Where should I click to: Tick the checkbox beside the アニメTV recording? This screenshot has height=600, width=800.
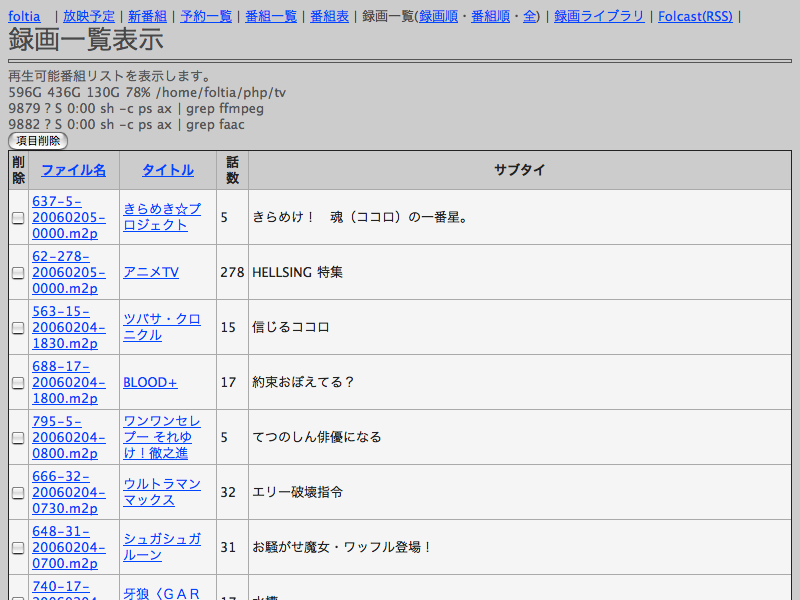coord(18,273)
